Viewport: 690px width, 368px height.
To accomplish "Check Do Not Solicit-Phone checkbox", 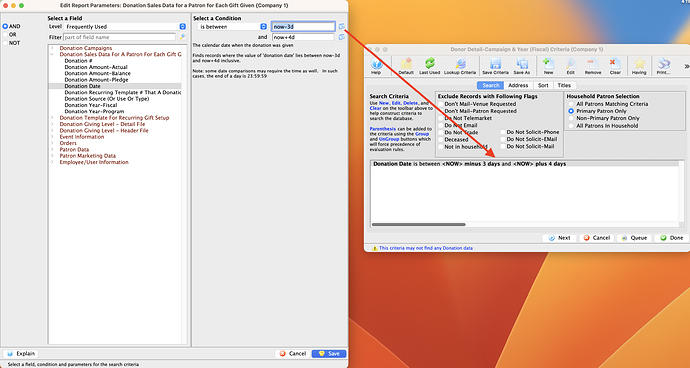I will click(x=503, y=132).
